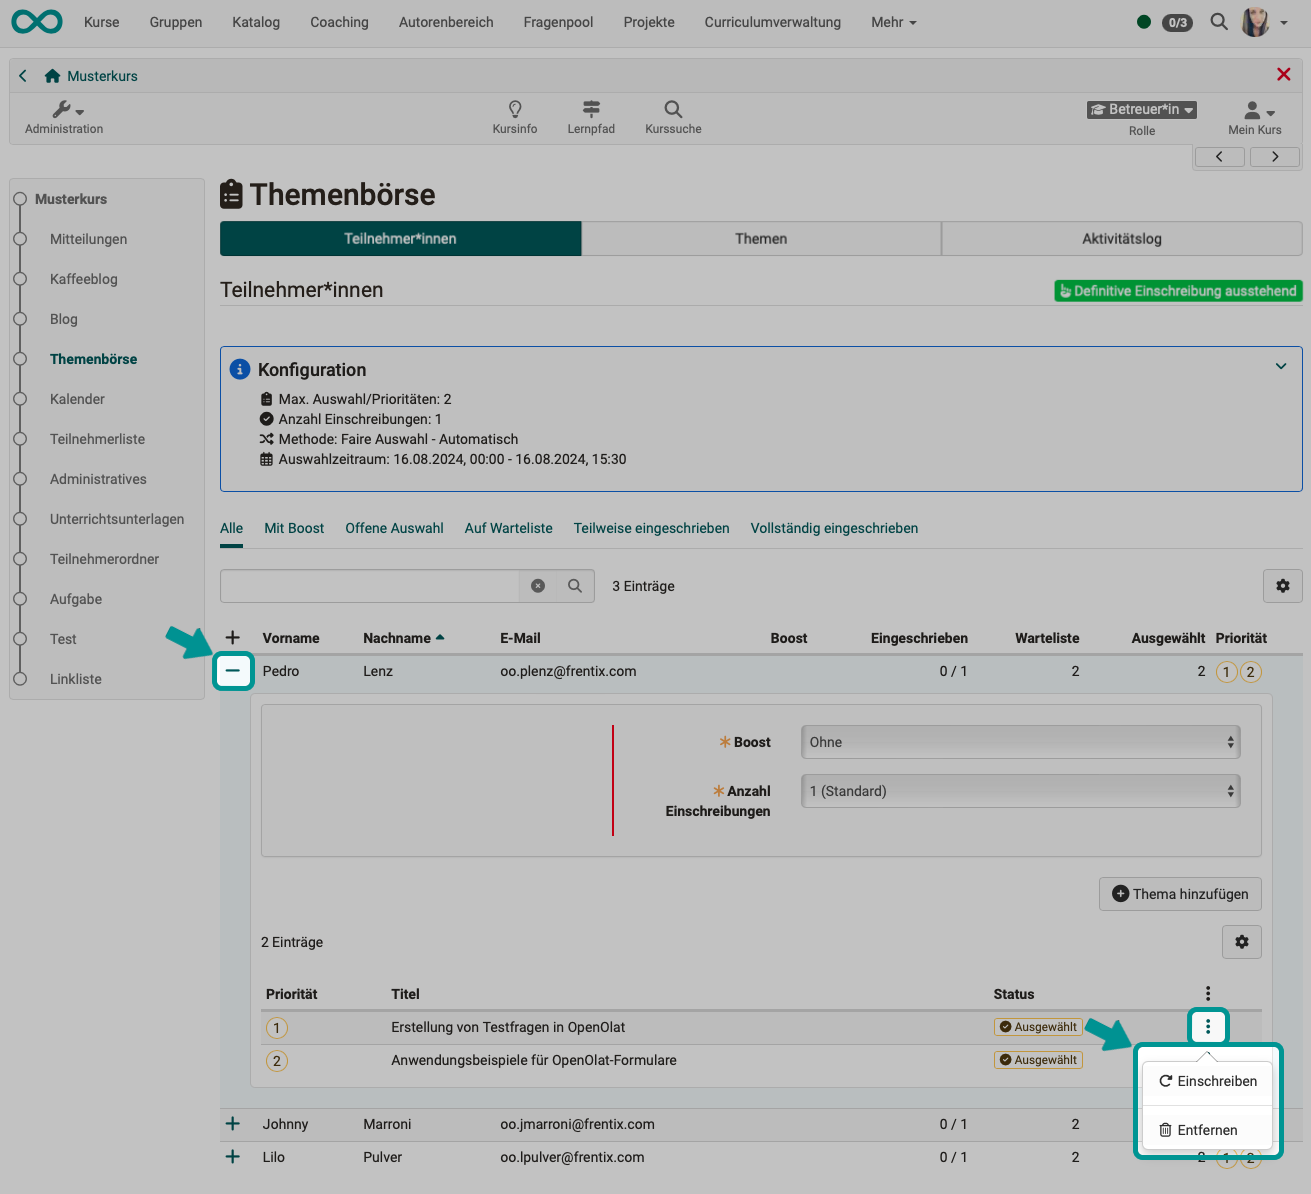Select Entfernen from the context menu
This screenshot has width=1311, height=1194.
coord(1207,1129)
